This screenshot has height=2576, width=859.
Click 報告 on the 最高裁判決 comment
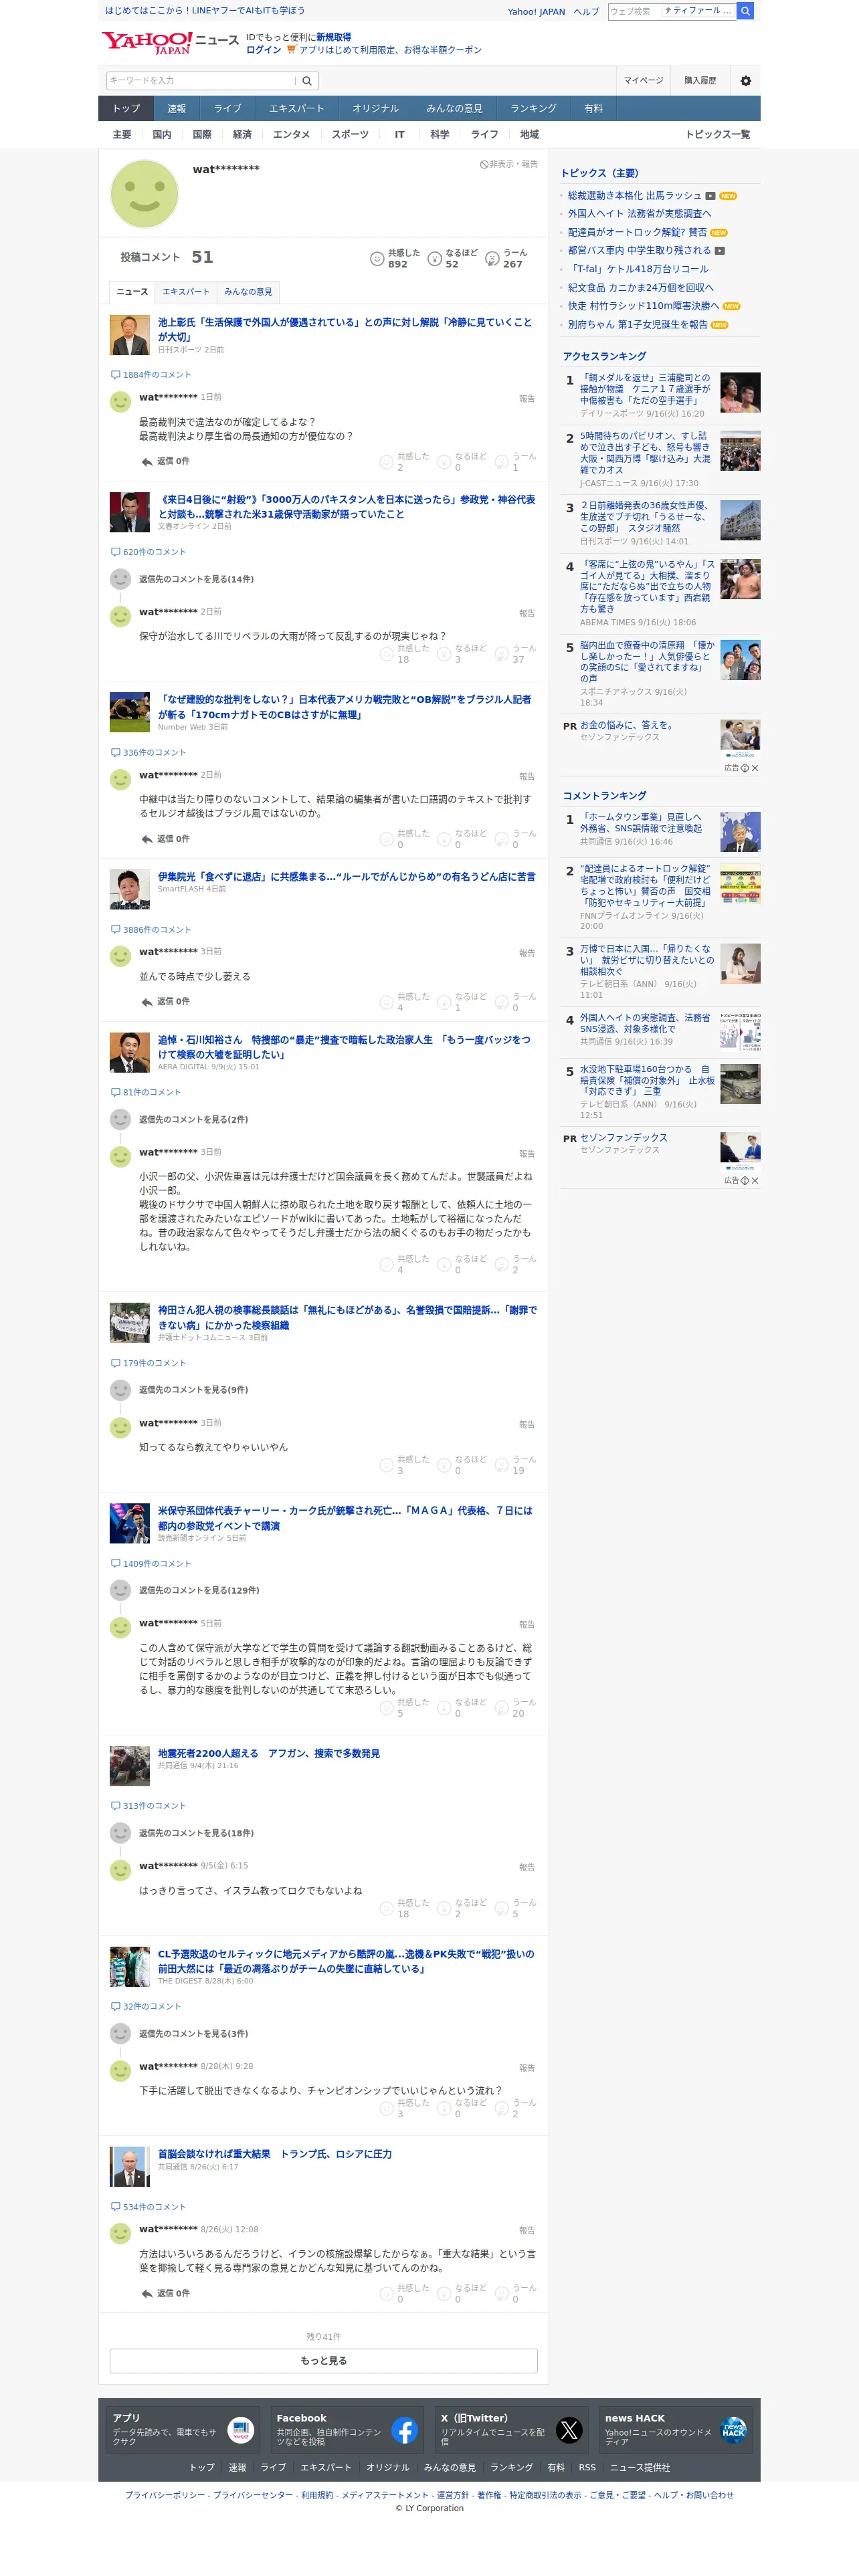(527, 399)
